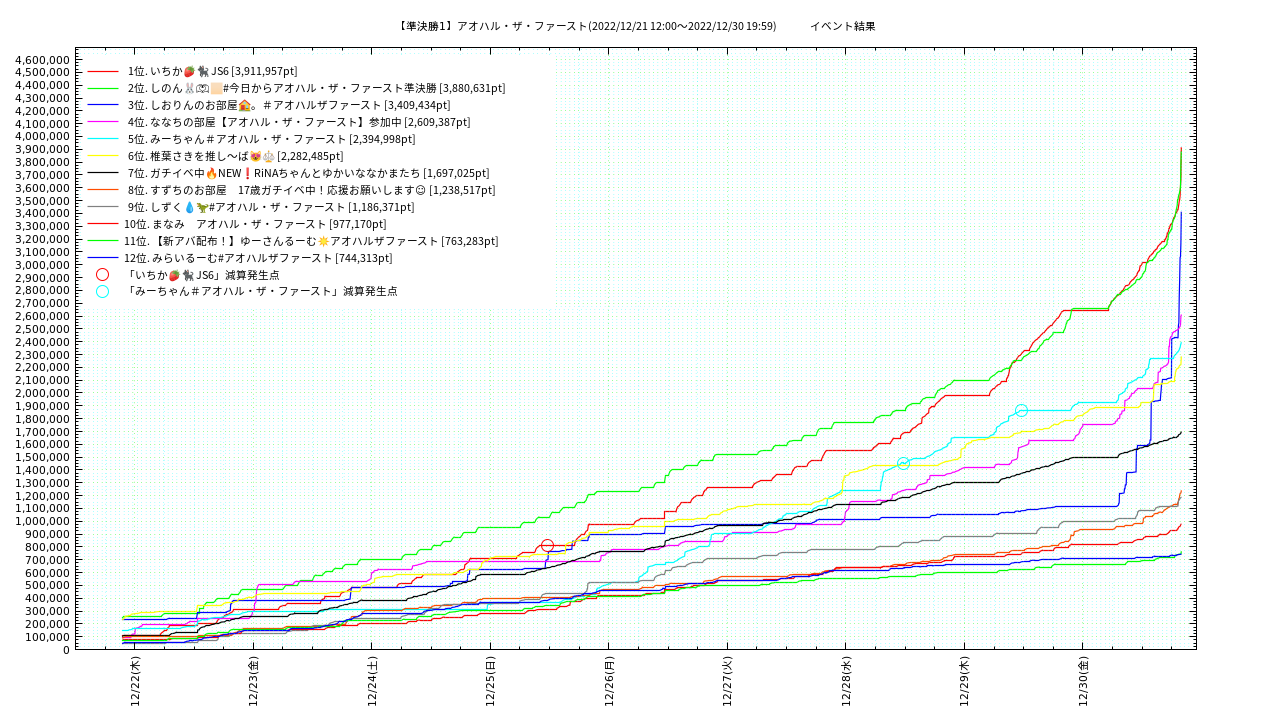Click x-axis date label 12/29(木)

coord(964,681)
